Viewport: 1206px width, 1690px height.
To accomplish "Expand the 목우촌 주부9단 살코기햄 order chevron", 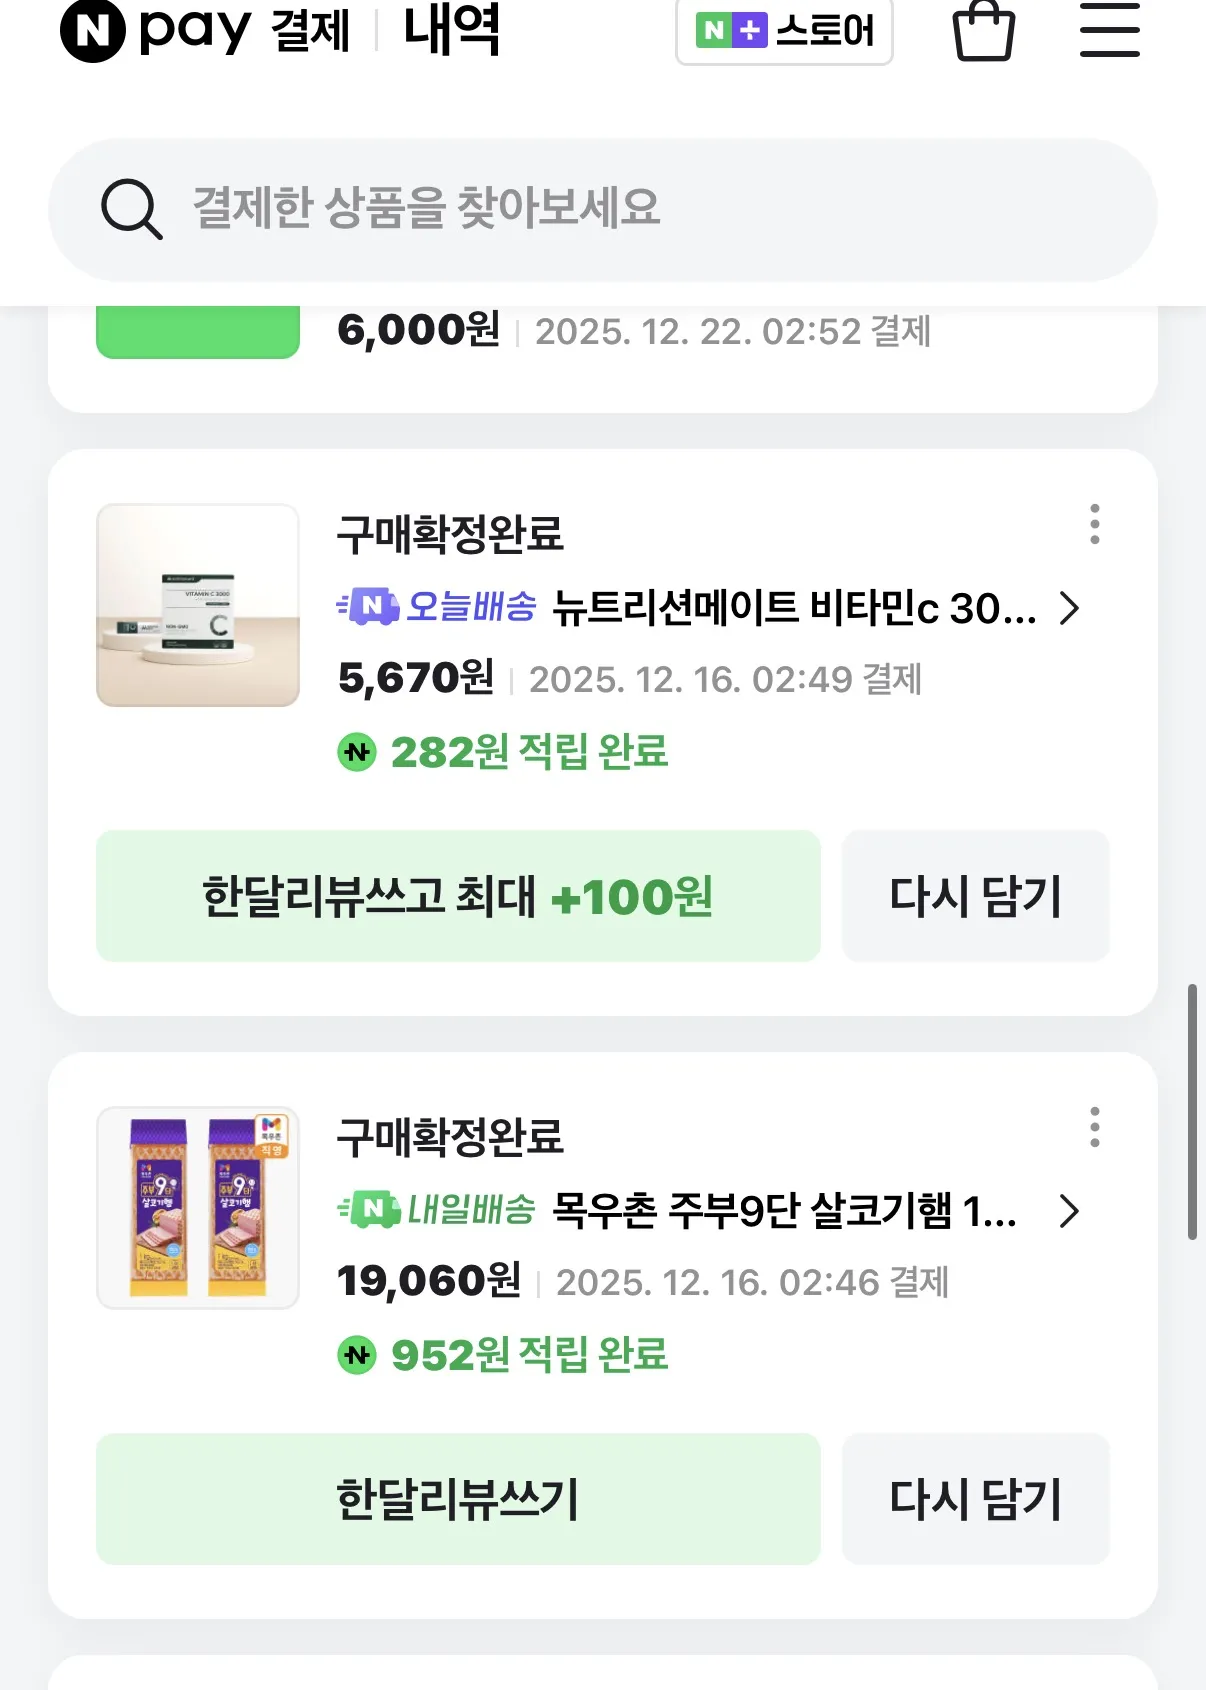I will click(1069, 1211).
